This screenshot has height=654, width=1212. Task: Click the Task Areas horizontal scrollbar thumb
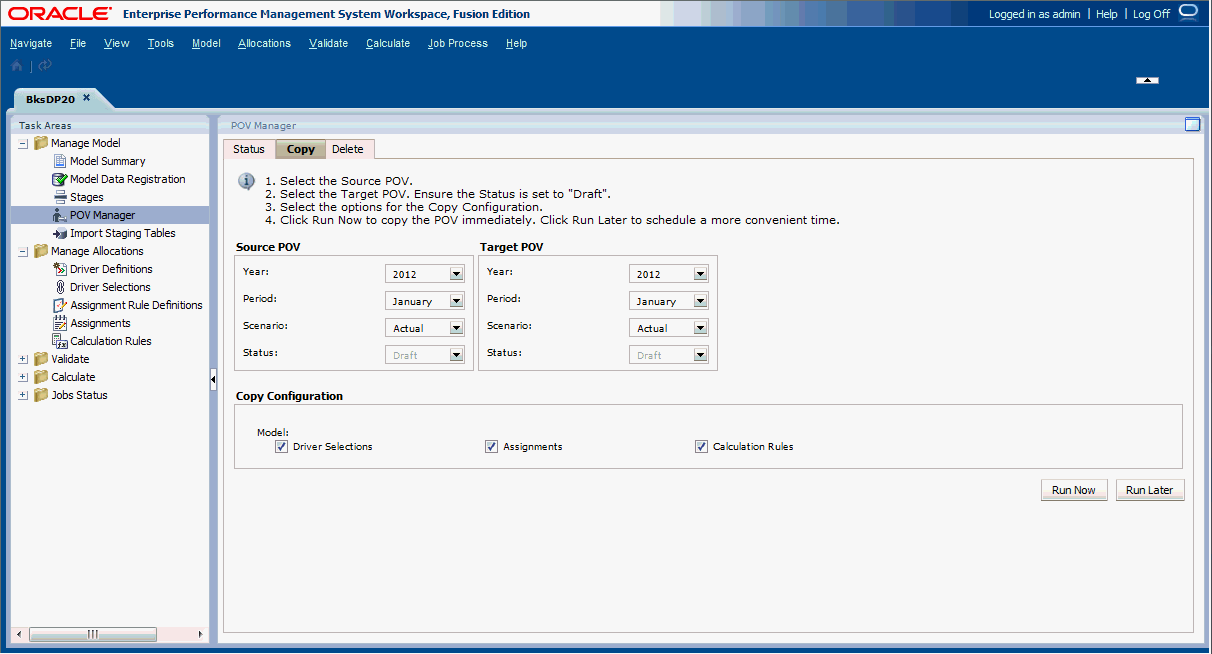(x=93, y=634)
